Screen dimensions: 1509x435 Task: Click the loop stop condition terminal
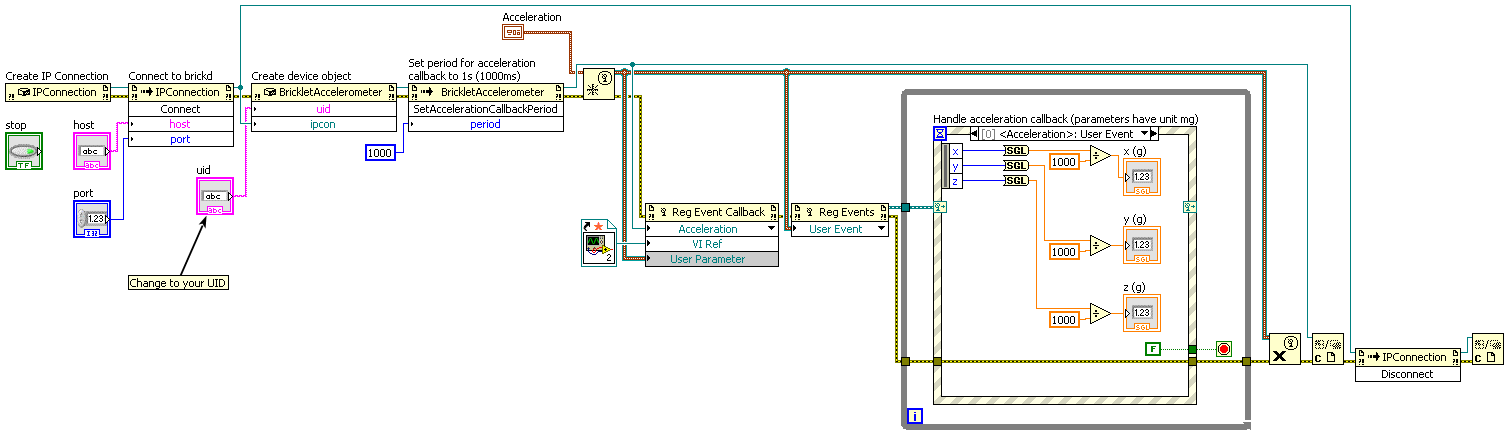coord(1223,349)
